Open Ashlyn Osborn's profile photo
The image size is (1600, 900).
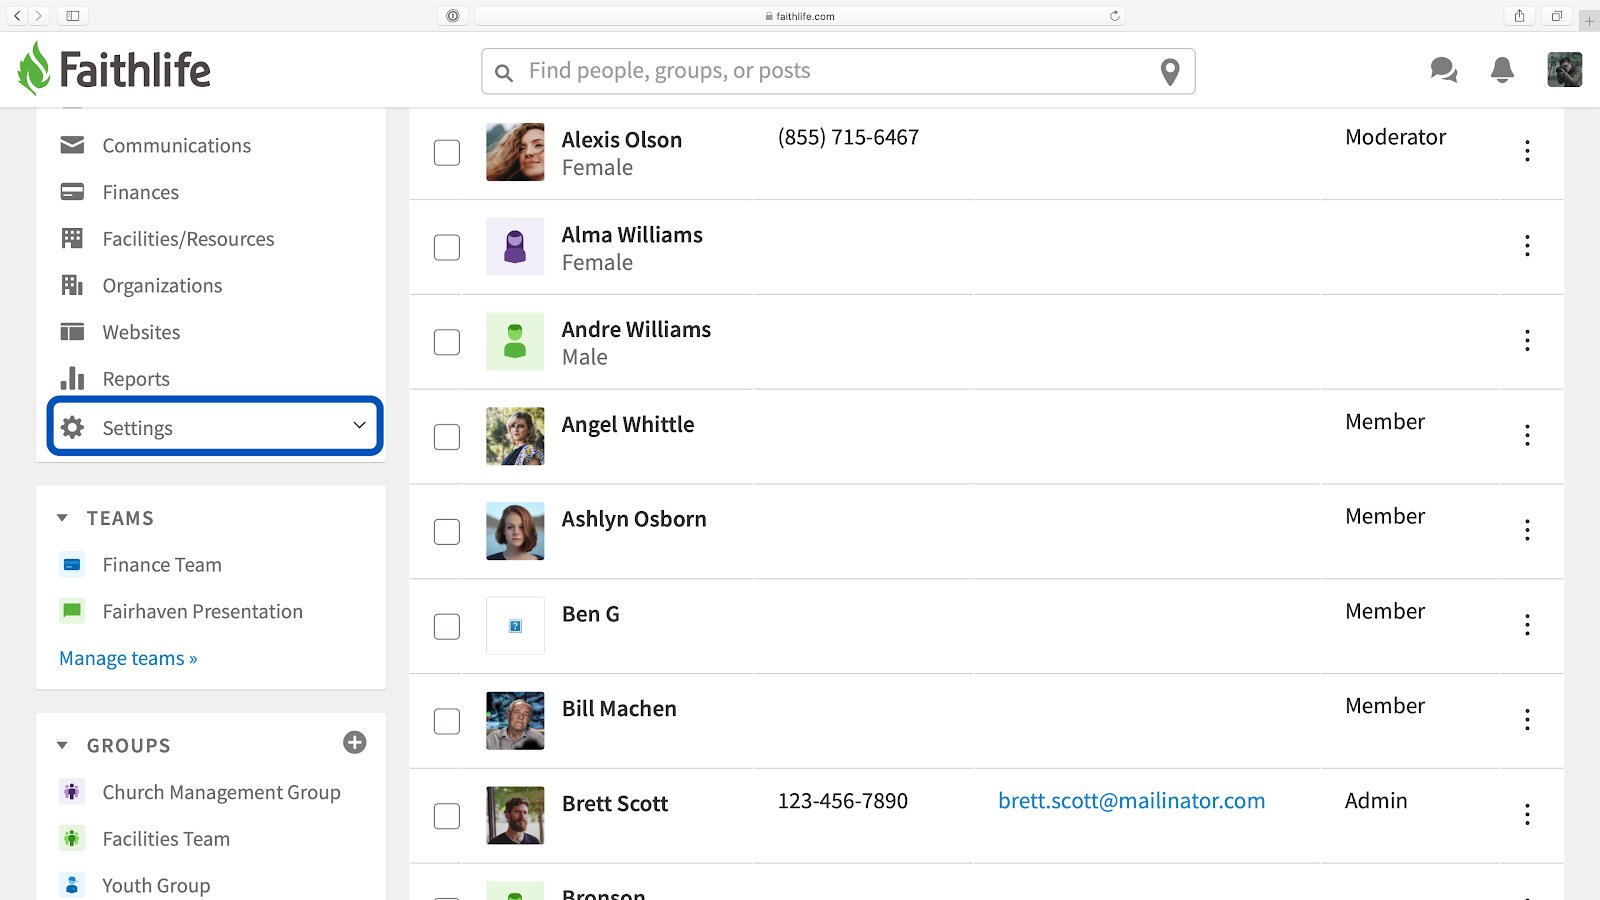pos(515,531)
